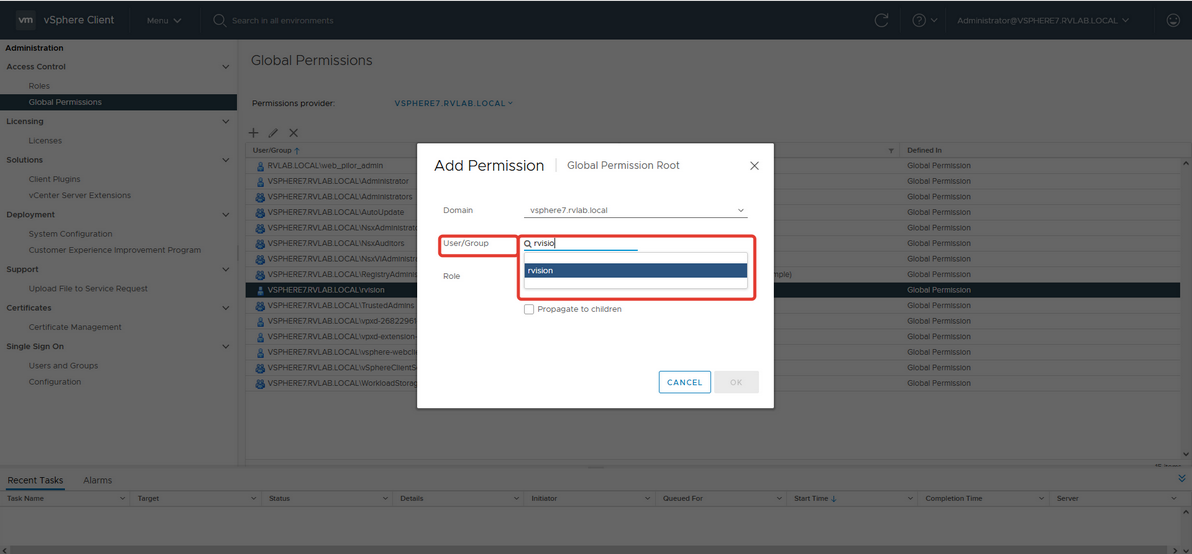Close the Add Permission dialog
Viewport: 1192px width, 554px height.
[754, 166]
